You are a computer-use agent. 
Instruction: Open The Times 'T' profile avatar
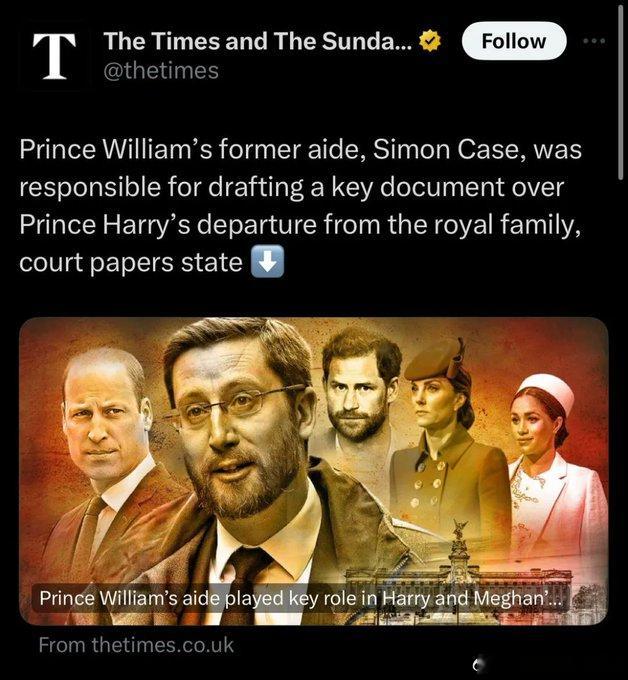[x=55, y=56]
